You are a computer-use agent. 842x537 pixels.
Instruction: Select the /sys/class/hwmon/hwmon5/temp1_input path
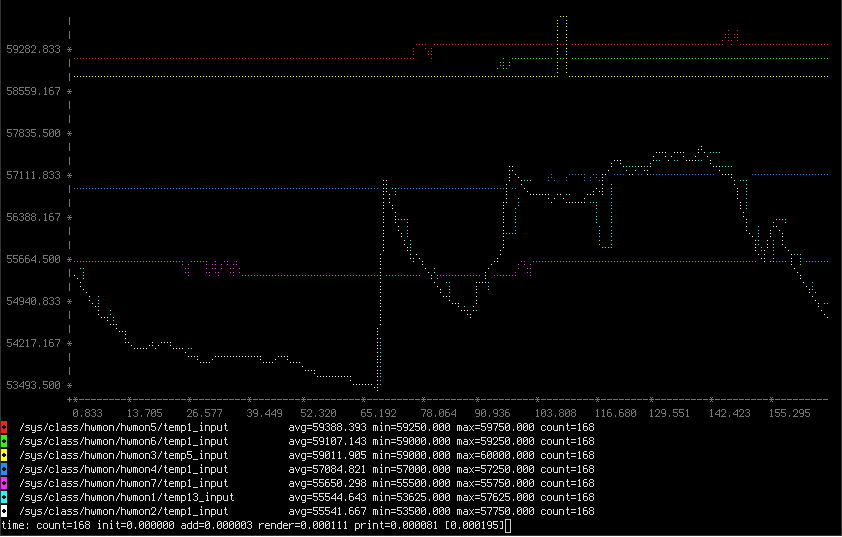pyautogui.click(x=123, y=427)
